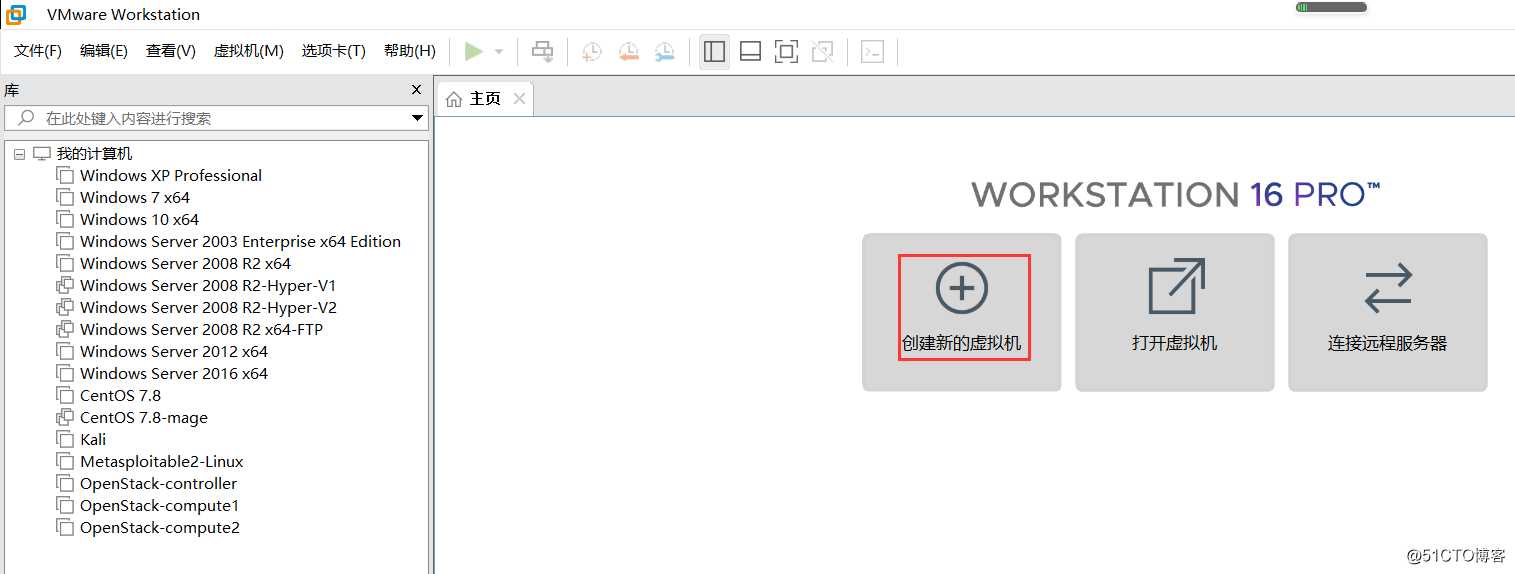Viewport: 1515px width, 574px height.
Task: Open the 帮助(H) menu
Action: point(410,51)
